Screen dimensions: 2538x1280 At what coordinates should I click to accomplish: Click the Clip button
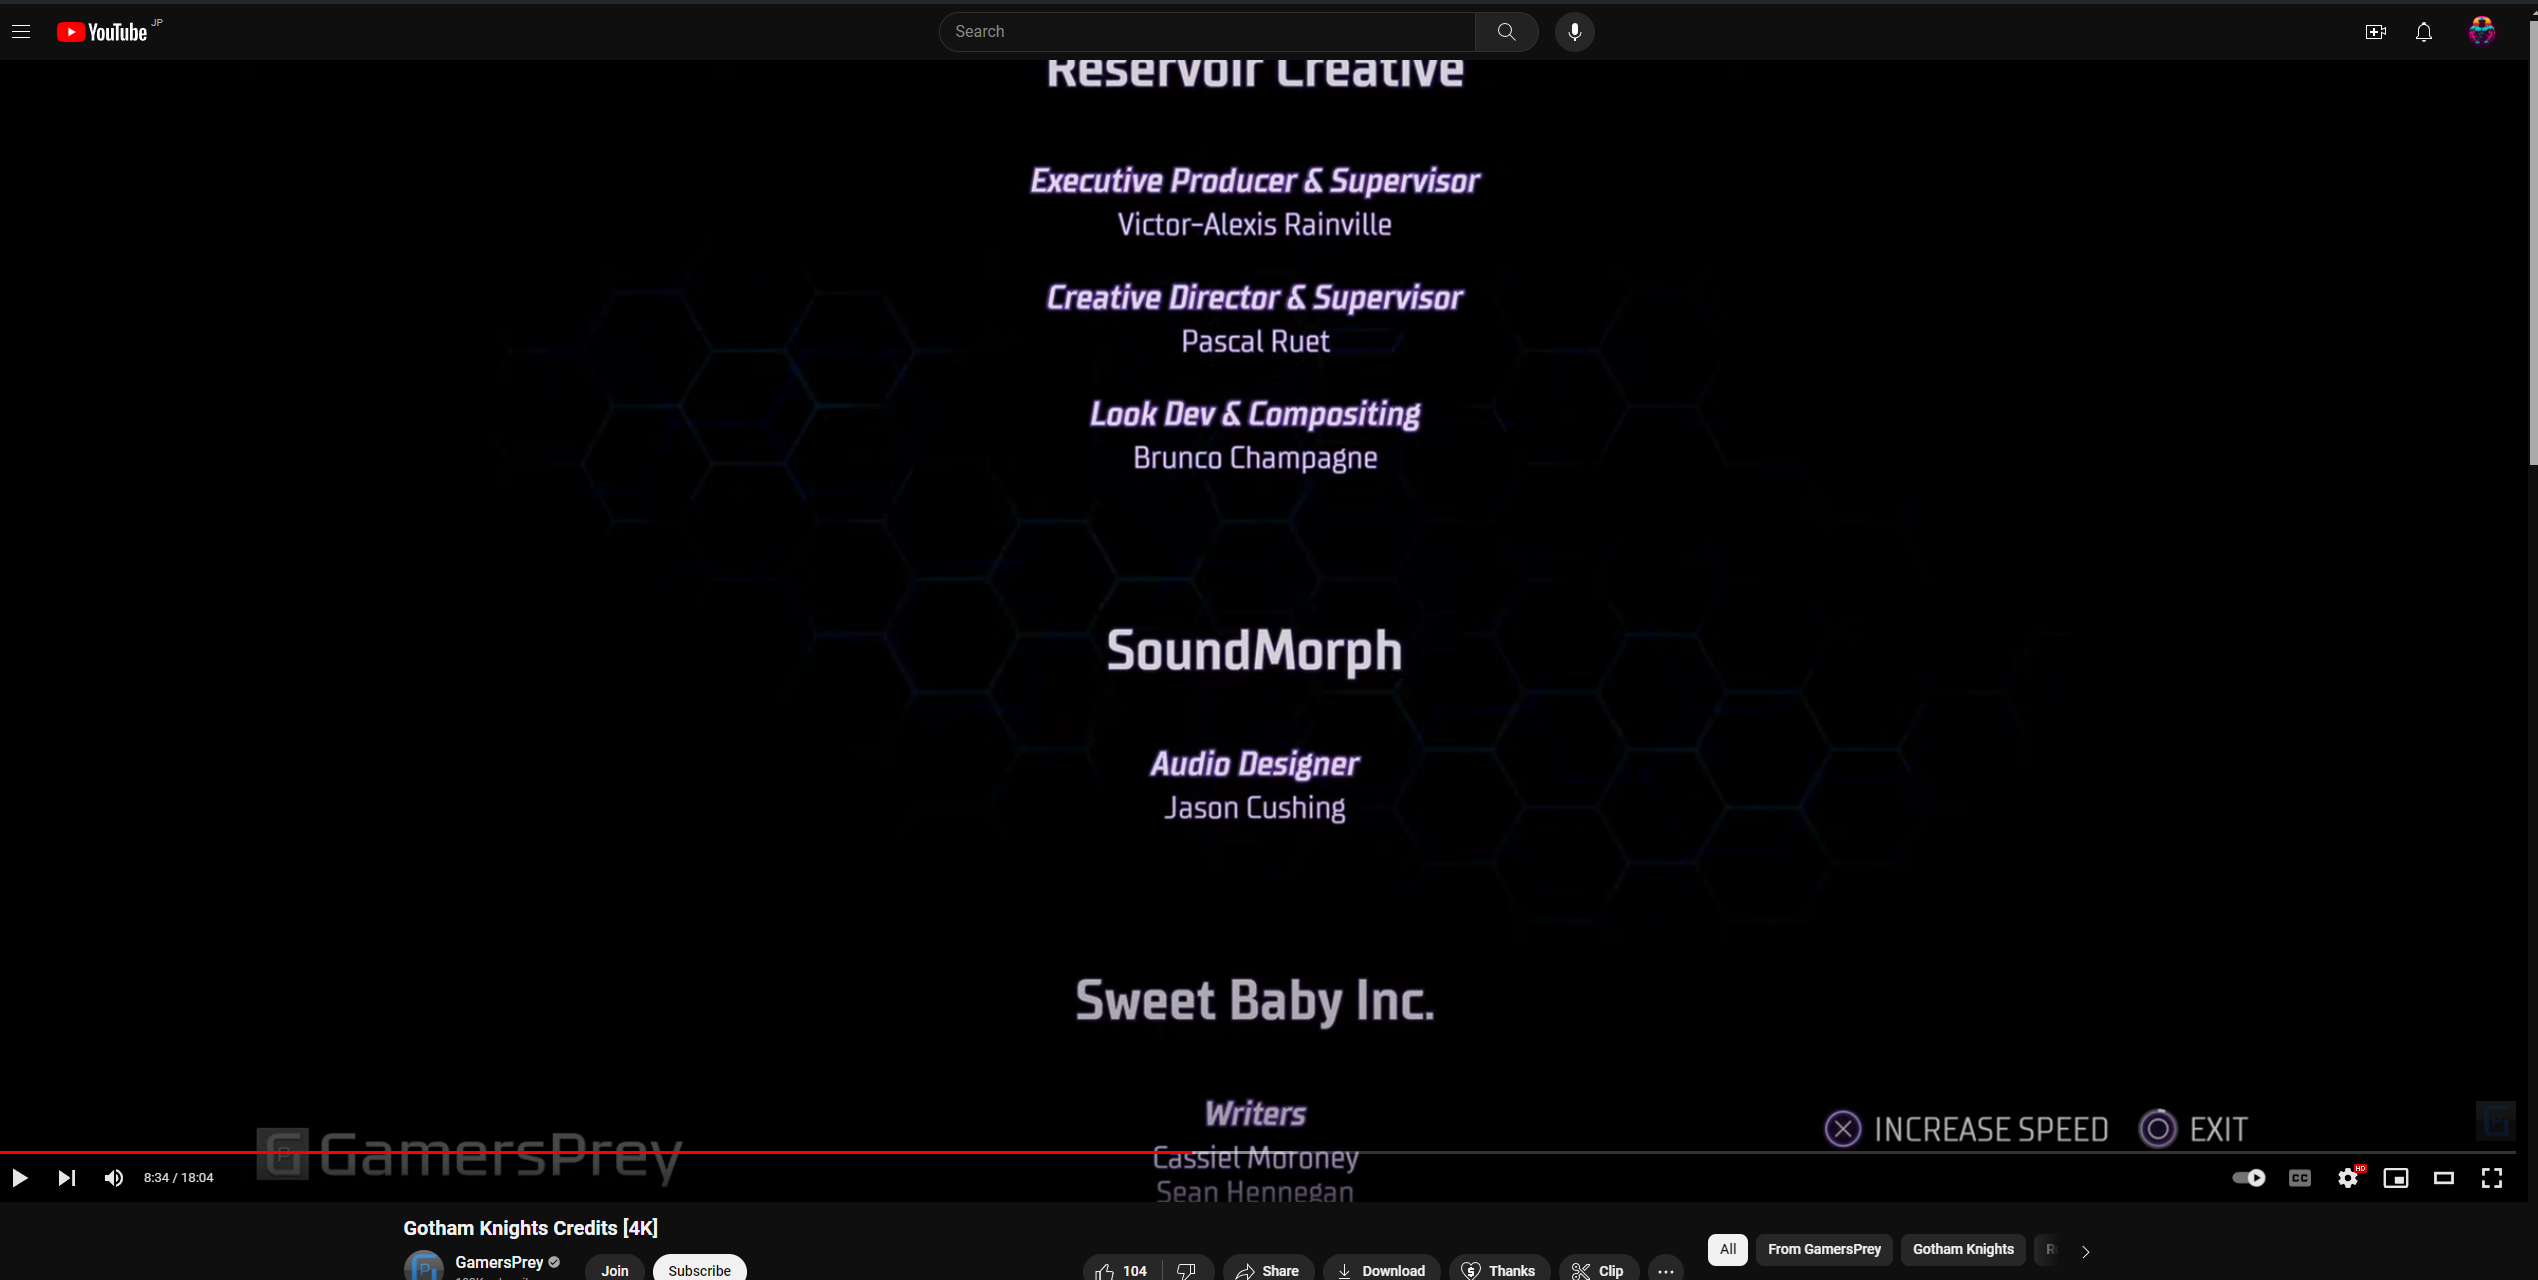click(x=1598, y=1270)
